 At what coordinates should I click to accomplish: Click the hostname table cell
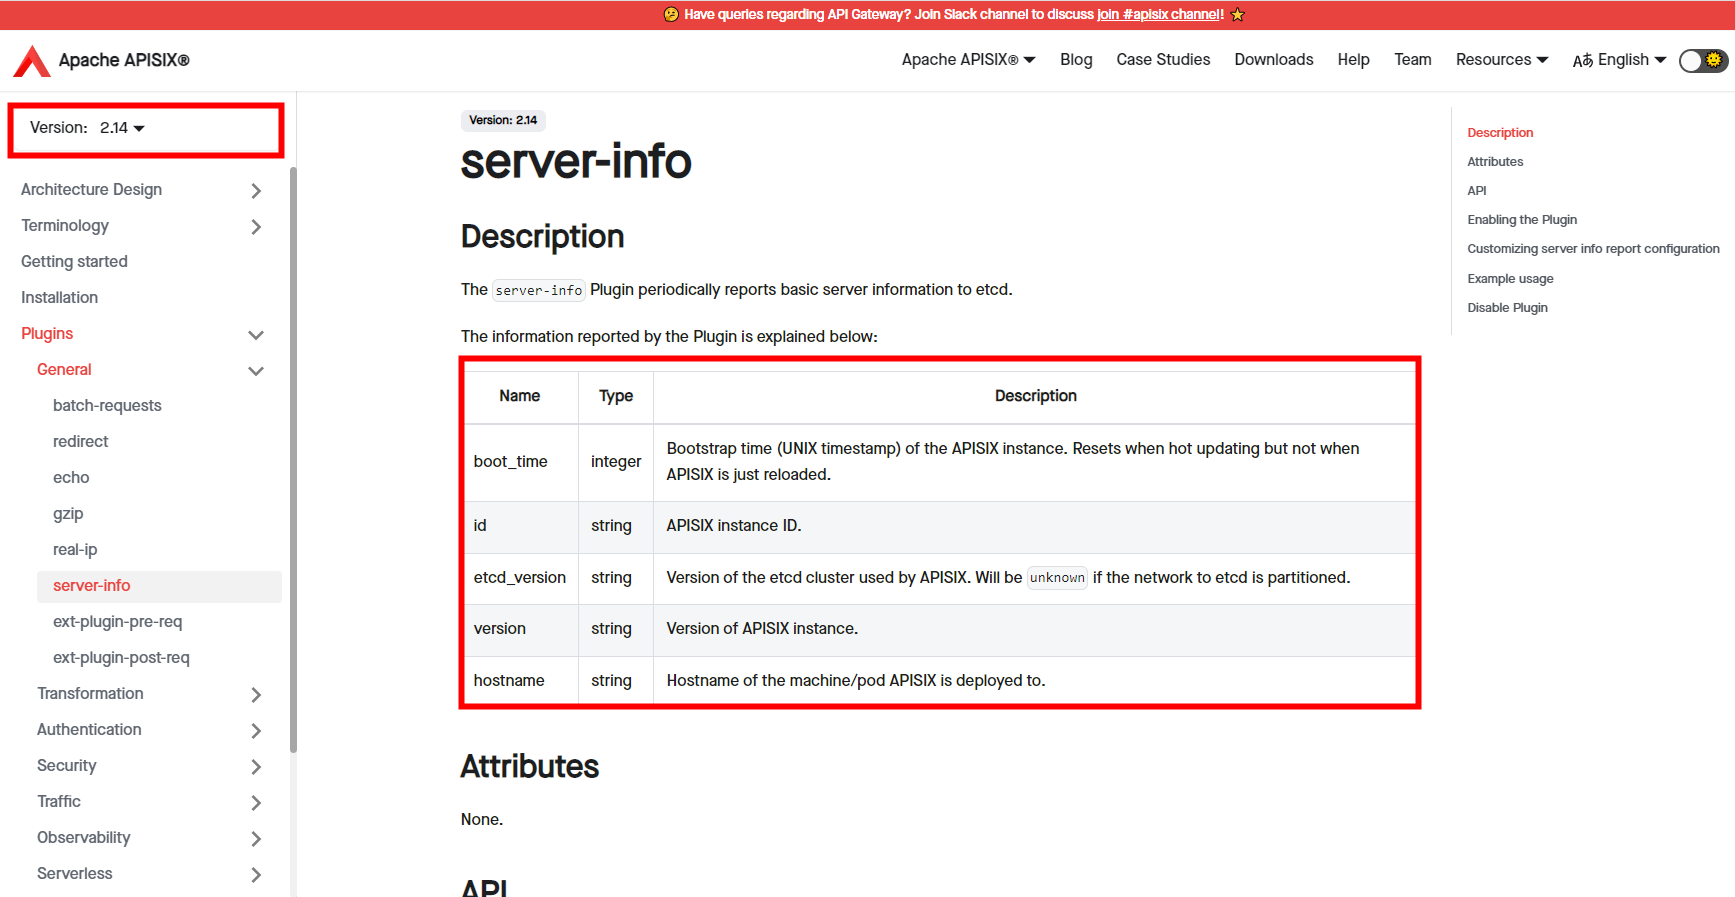pyautogui.click(x=521, y=681)
